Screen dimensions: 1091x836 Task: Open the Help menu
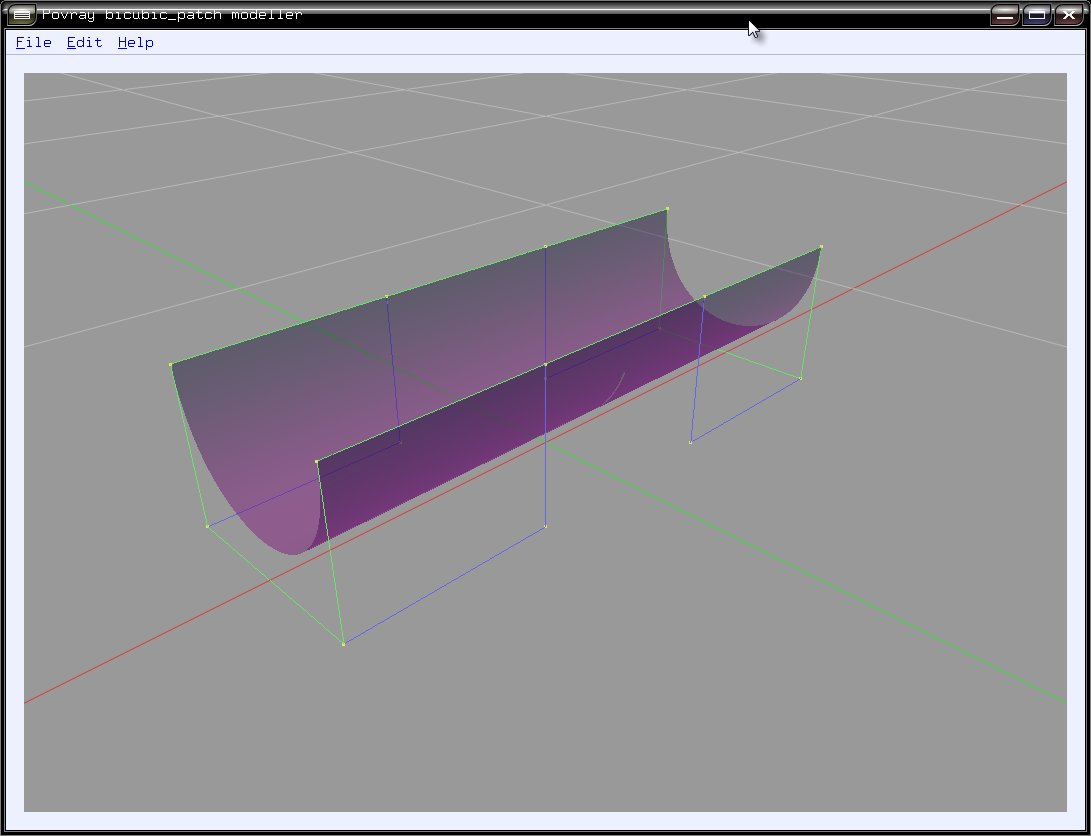(135, 42)
